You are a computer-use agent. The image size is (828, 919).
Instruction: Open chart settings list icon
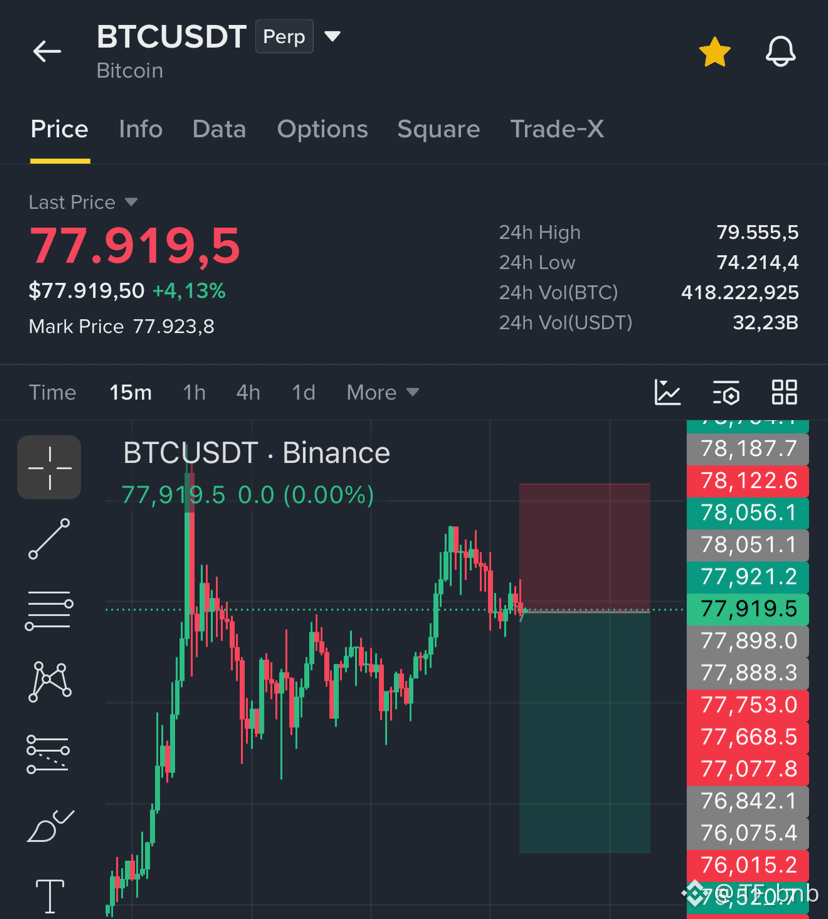tap(726, 392)
